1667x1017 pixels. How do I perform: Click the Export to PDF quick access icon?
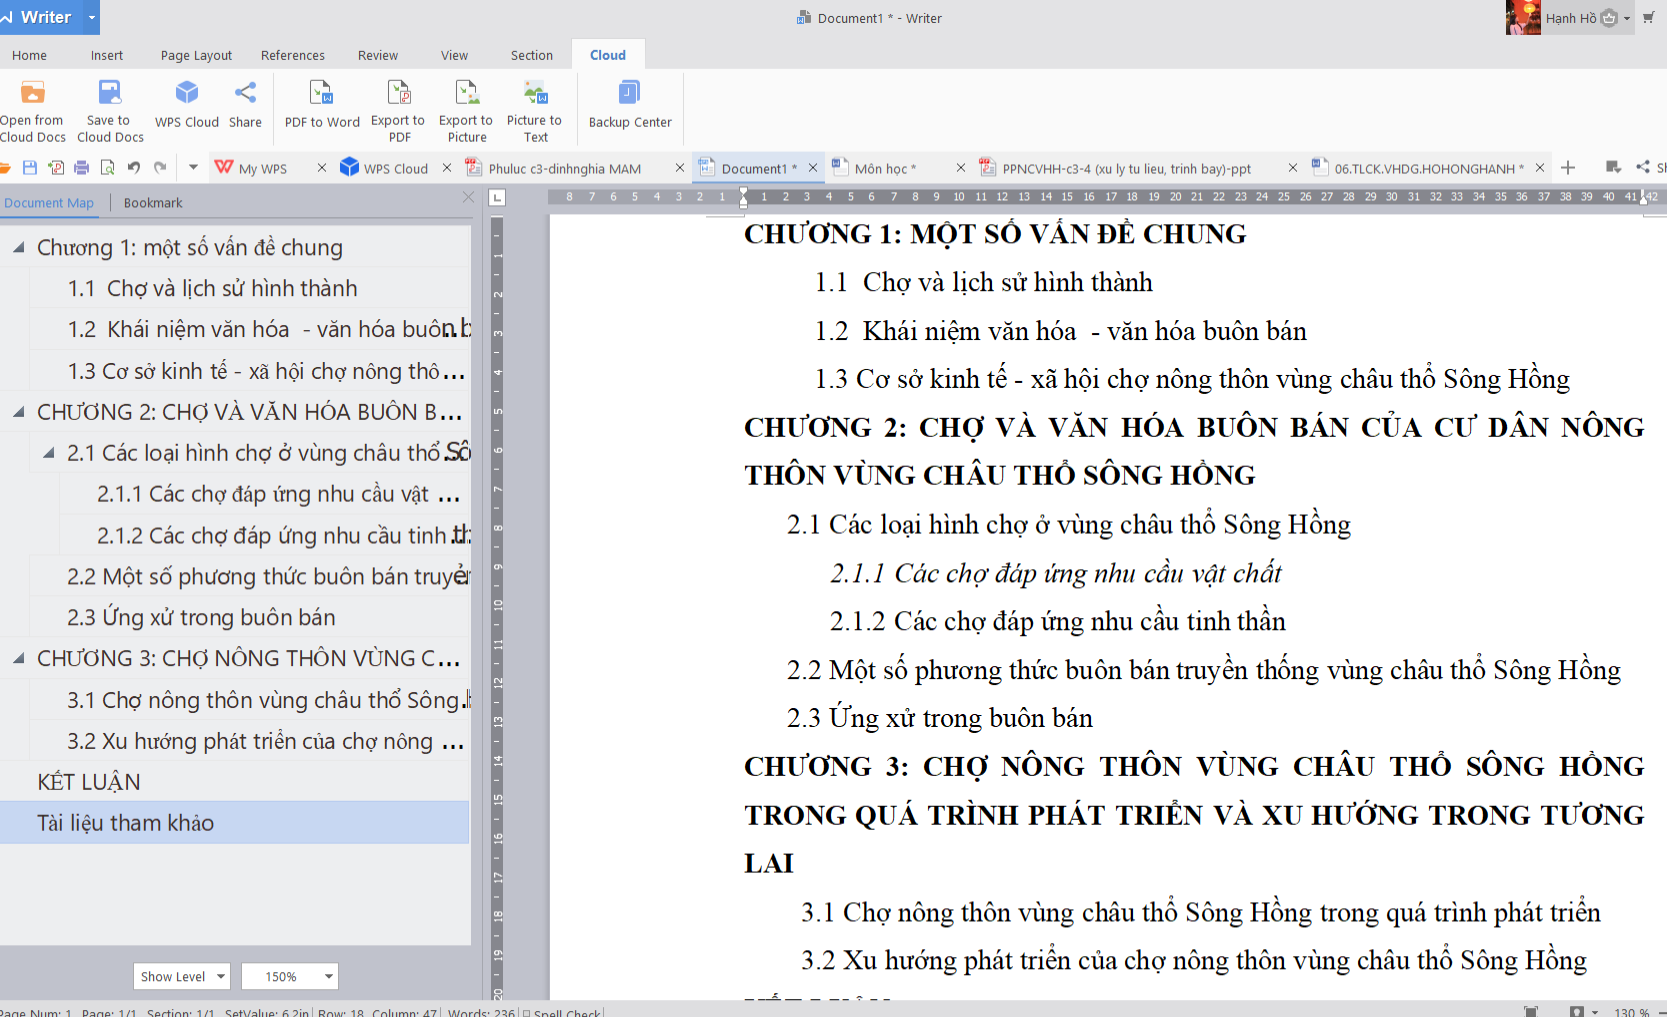56,167
